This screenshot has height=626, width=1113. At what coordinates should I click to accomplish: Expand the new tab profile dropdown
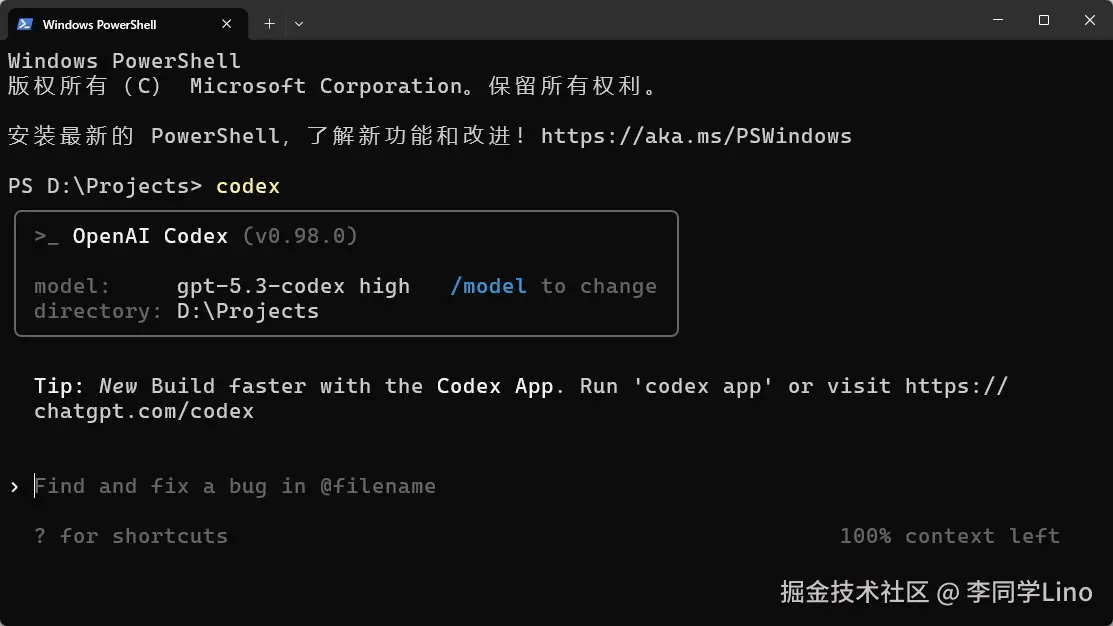tap(299, 23)
